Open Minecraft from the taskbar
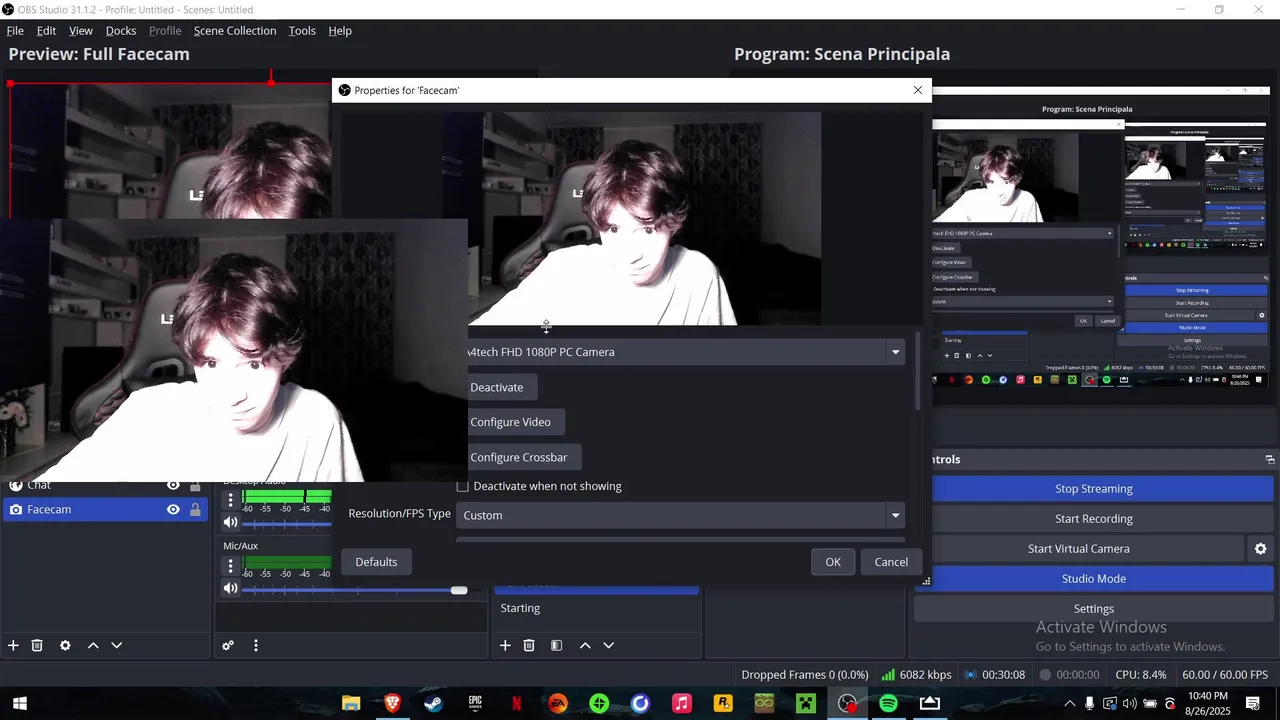Viewport: 1280px width, 720px height. [x=806, y=703]
